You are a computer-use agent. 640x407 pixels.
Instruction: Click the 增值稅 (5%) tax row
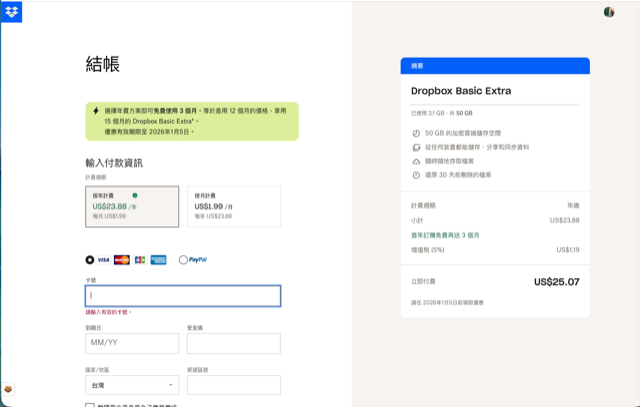tap(495, 249)
